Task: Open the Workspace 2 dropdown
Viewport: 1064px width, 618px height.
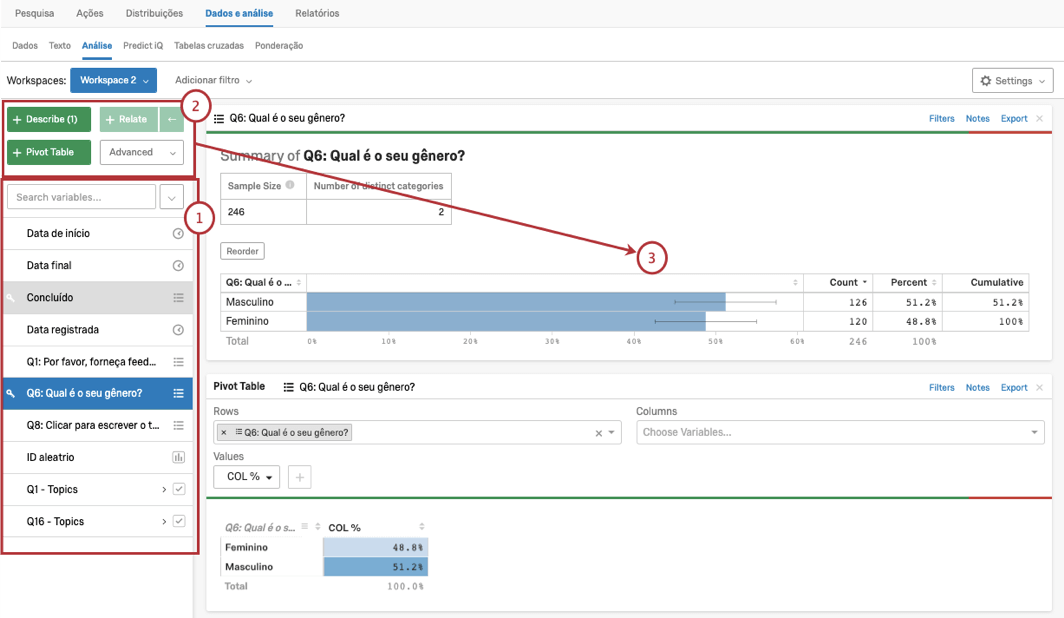Action: point(113,80)
